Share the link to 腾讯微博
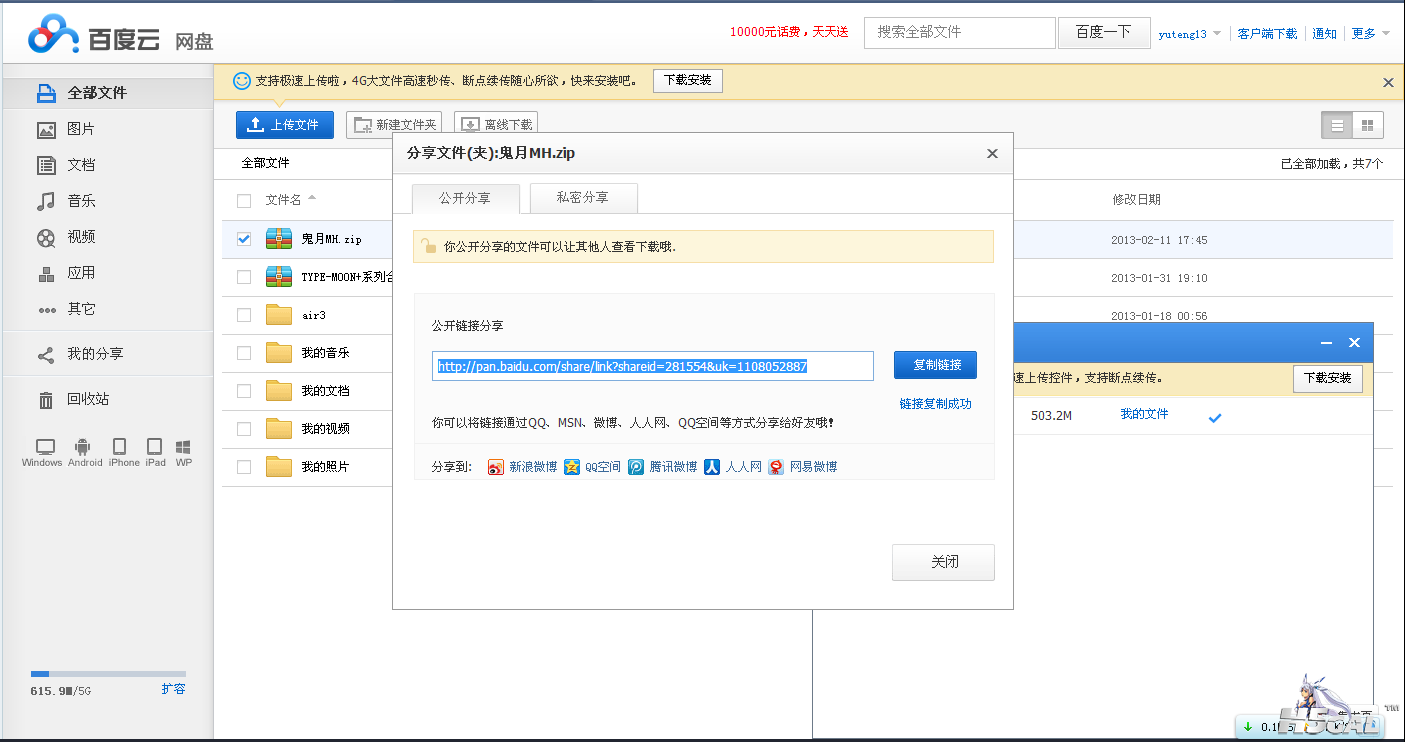 click(662, 467)
